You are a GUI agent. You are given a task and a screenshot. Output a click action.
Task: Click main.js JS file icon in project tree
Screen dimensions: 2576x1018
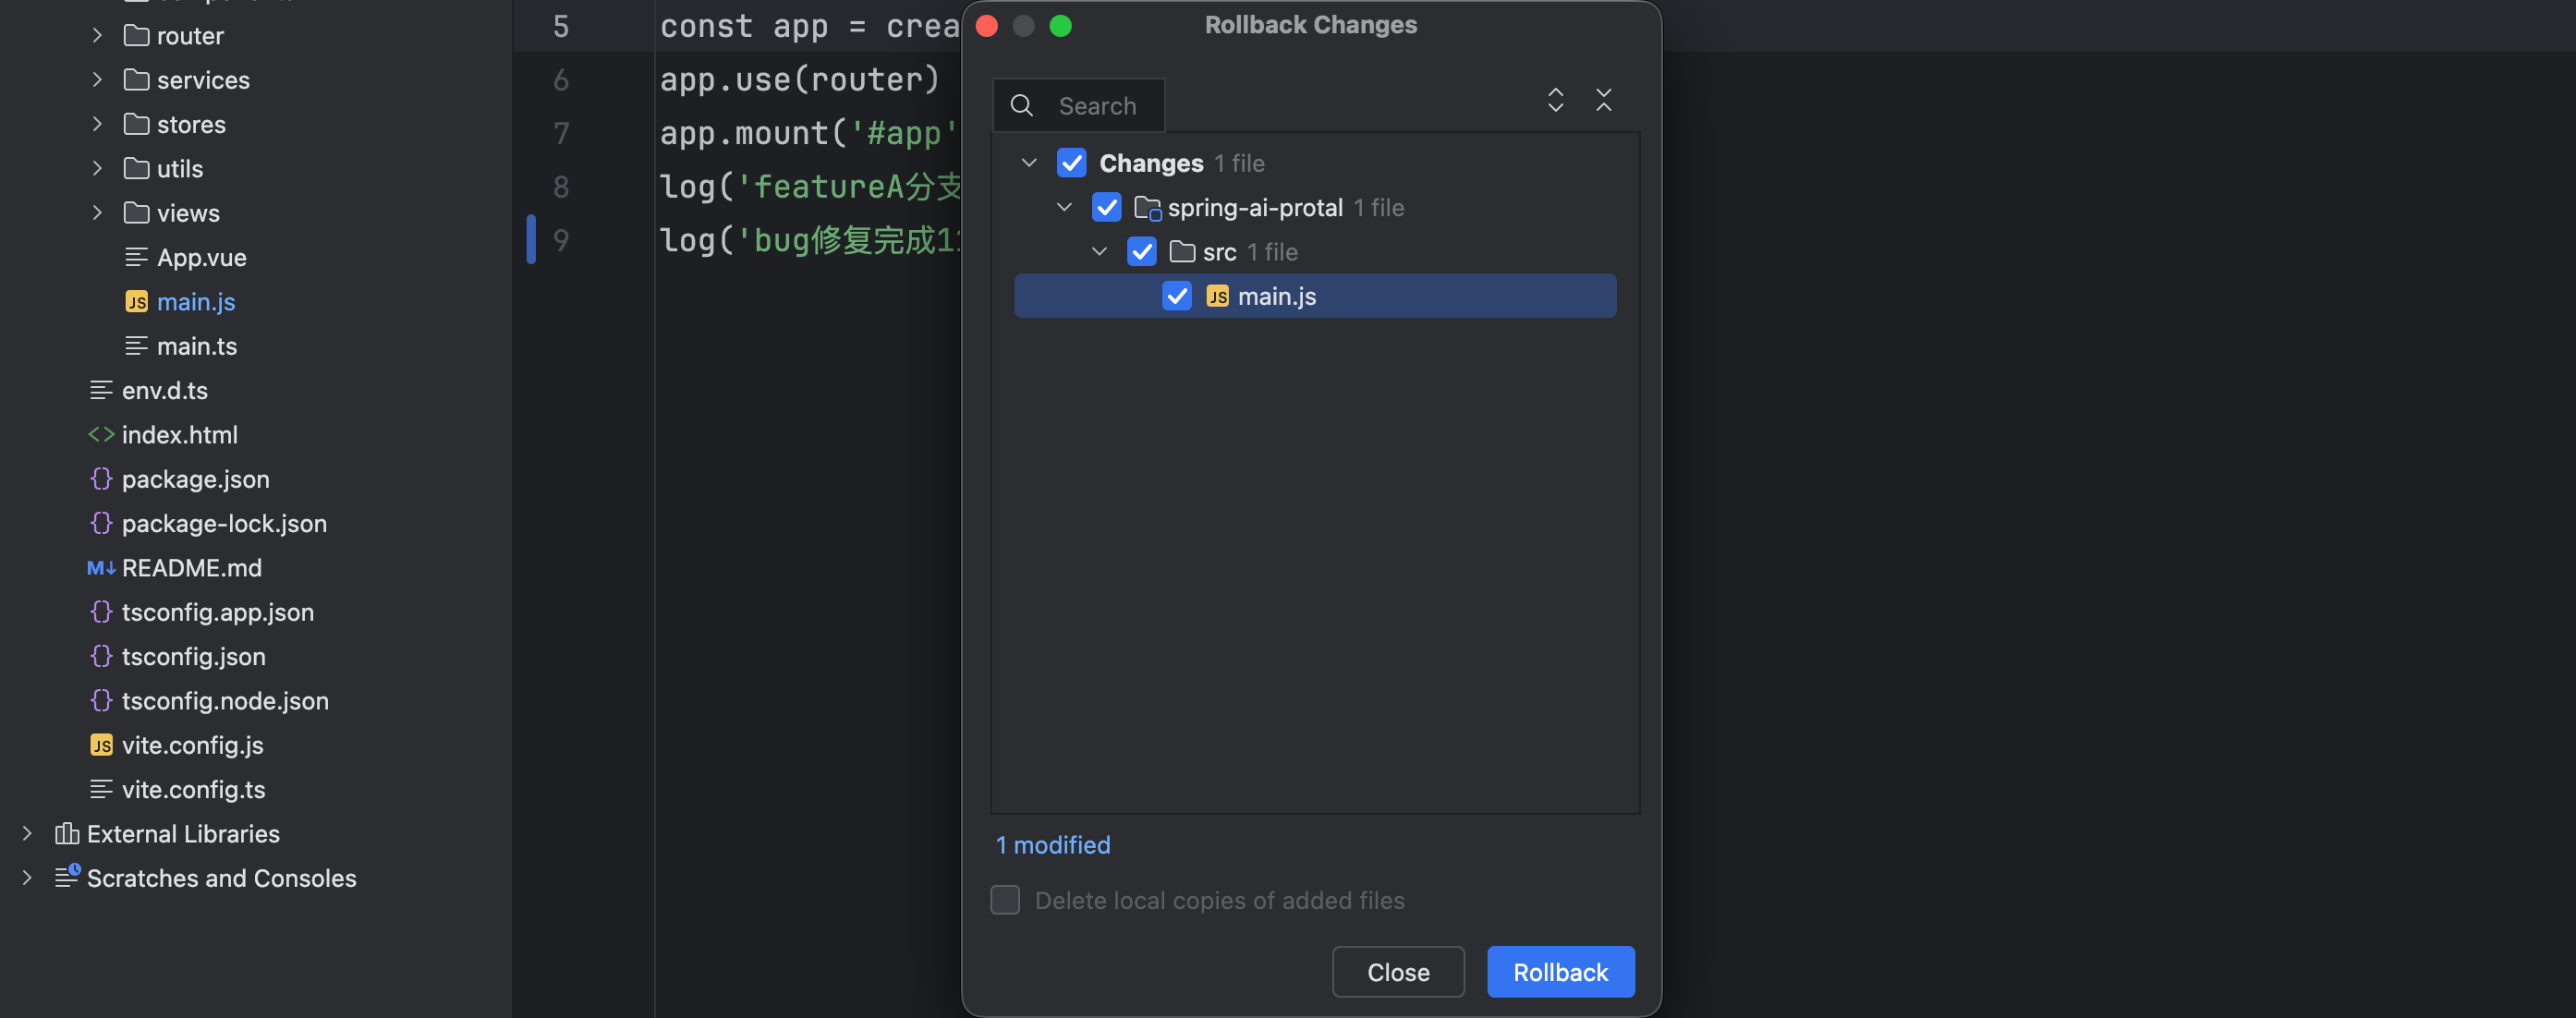coord(136,302)
